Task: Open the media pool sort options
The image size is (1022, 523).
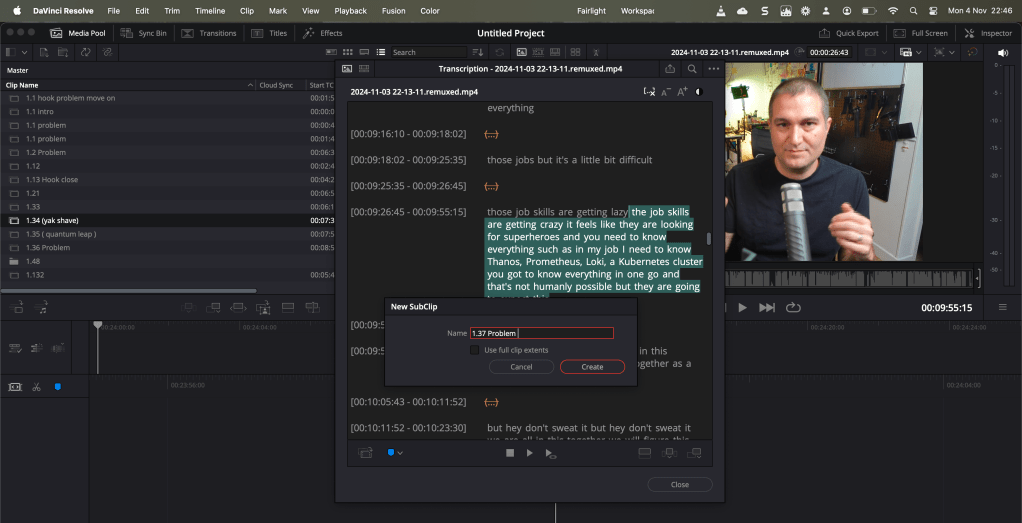Action: tap(478, 52)
